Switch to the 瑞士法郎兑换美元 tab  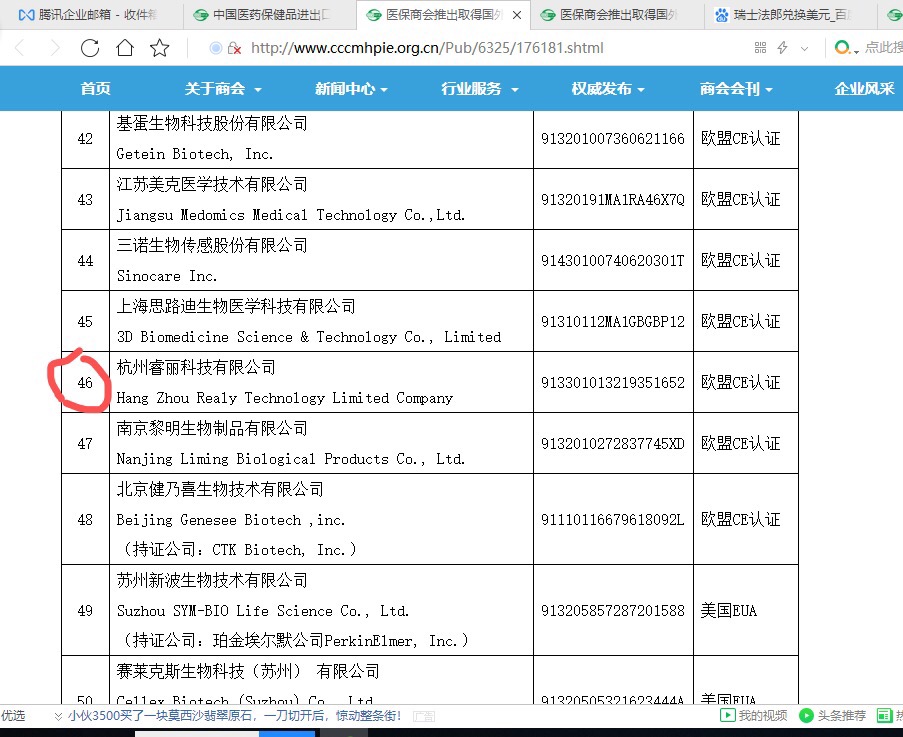[x=790, y=14]
